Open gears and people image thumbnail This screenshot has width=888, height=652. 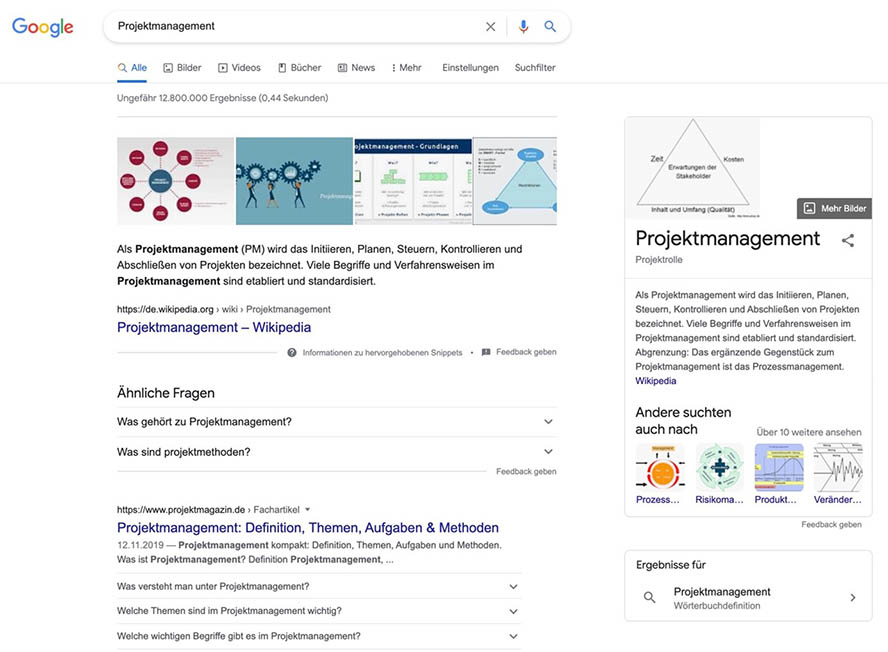pyautogui.click(x=294, y=181)
